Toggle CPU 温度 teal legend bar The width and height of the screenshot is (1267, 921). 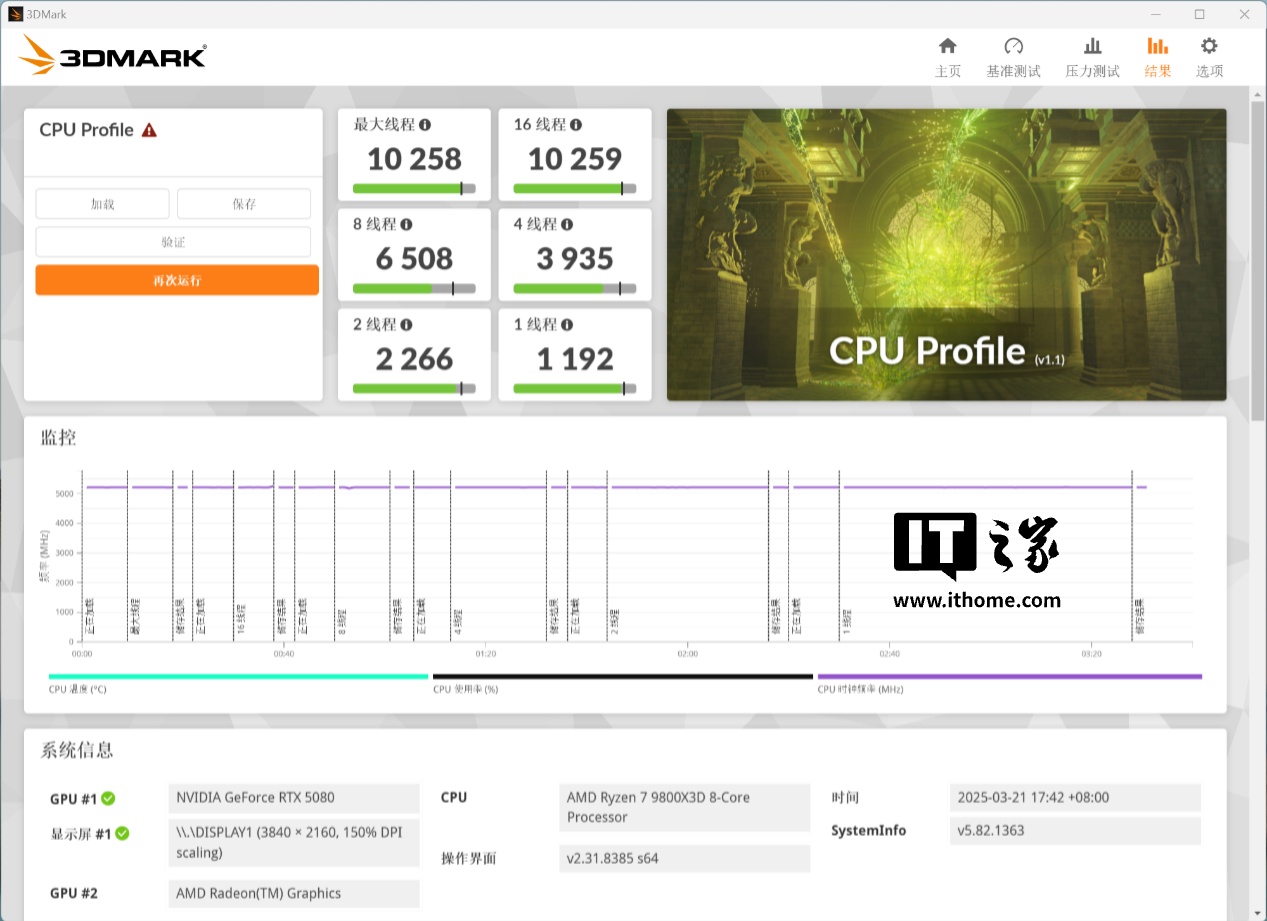tap(238, 677)
